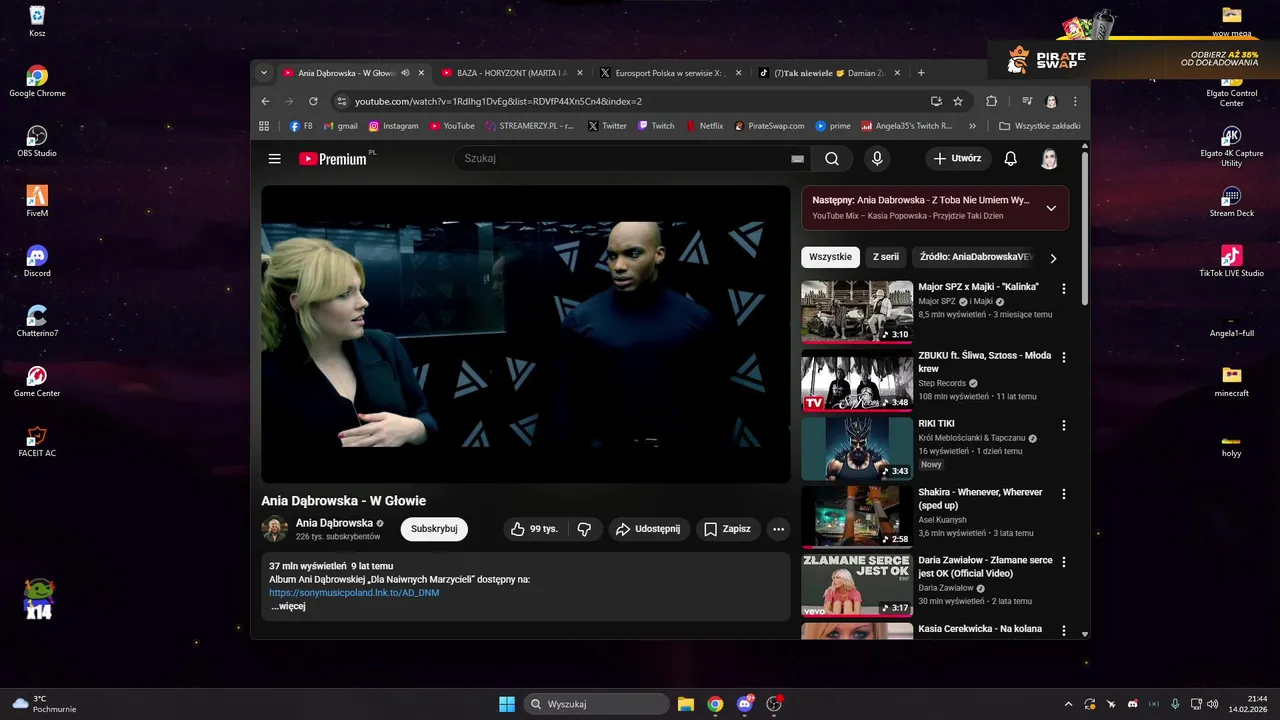Open options for Shakira Whenever, Wherever video
1280x720 pixels.
[1064, 494]
